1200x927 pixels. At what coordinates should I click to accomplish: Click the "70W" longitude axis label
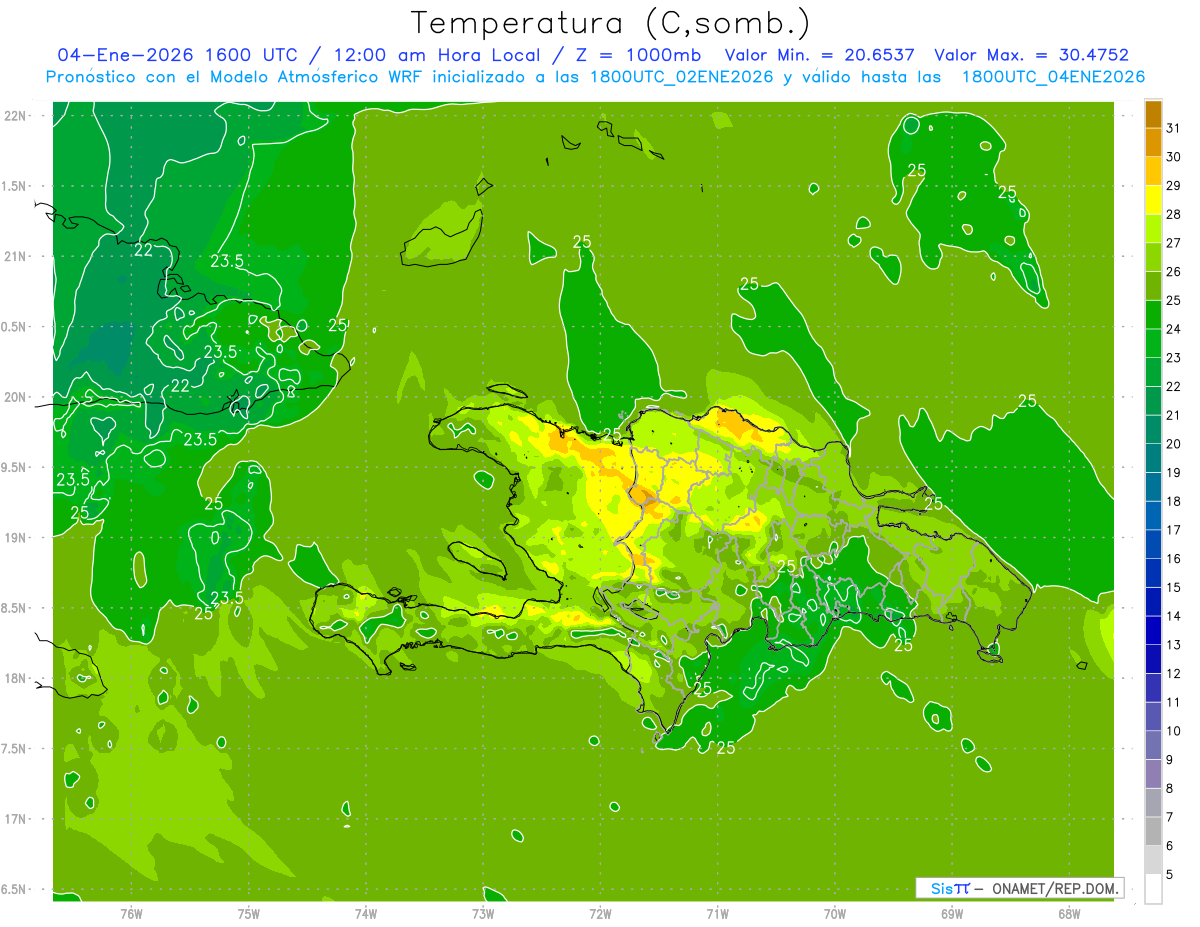pos(835,913)
